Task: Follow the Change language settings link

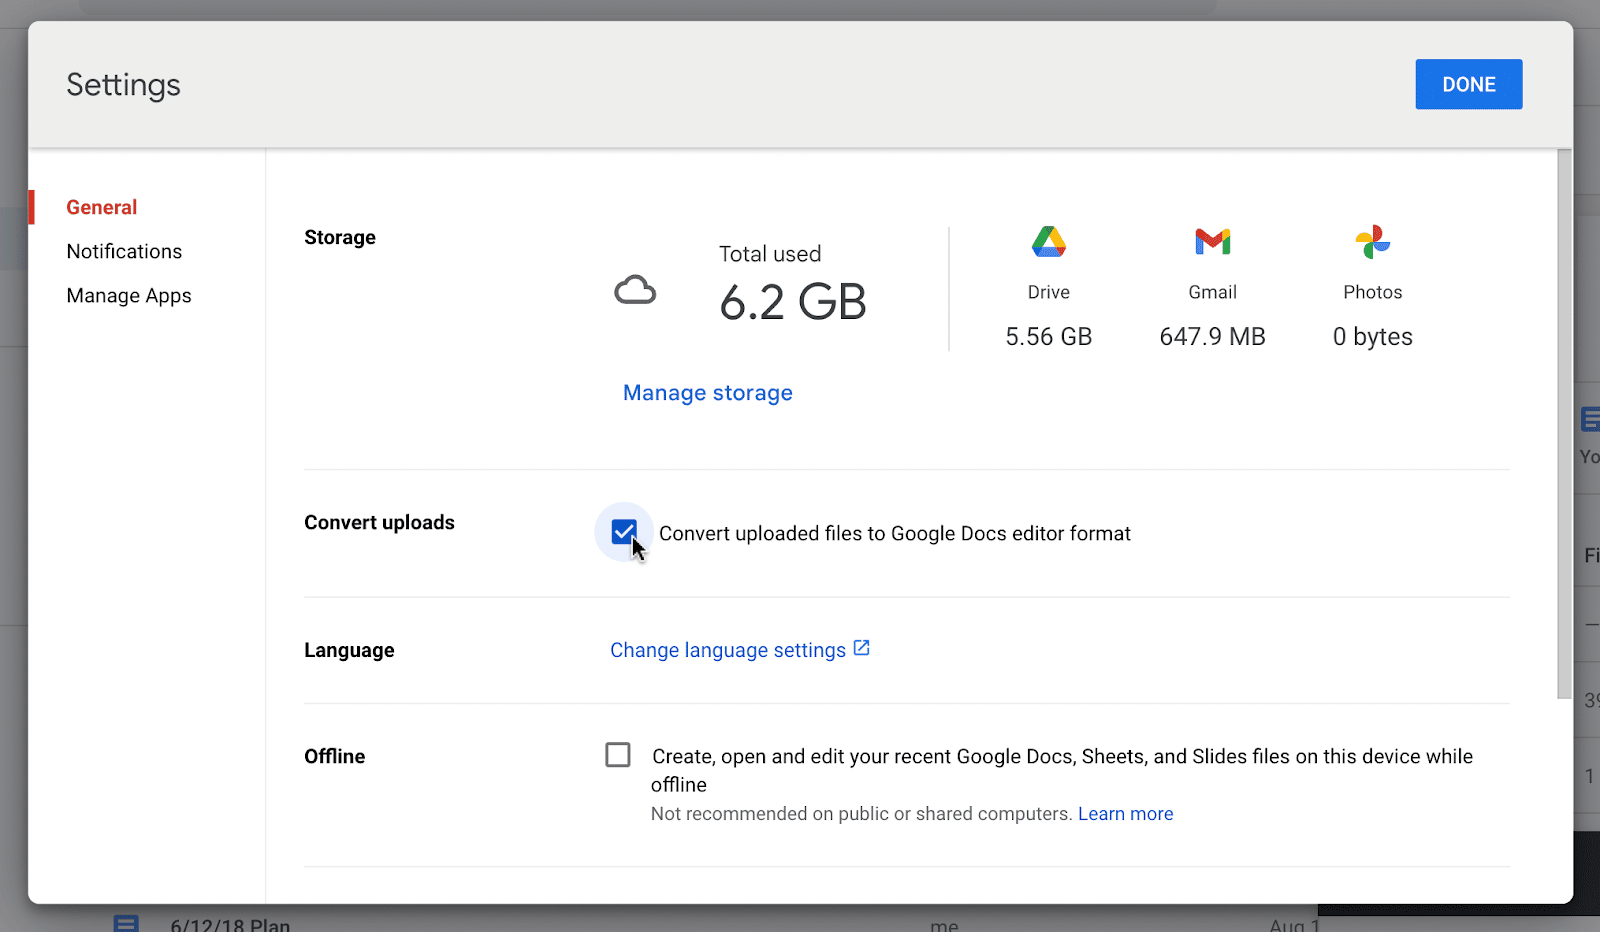Action: 728,650
